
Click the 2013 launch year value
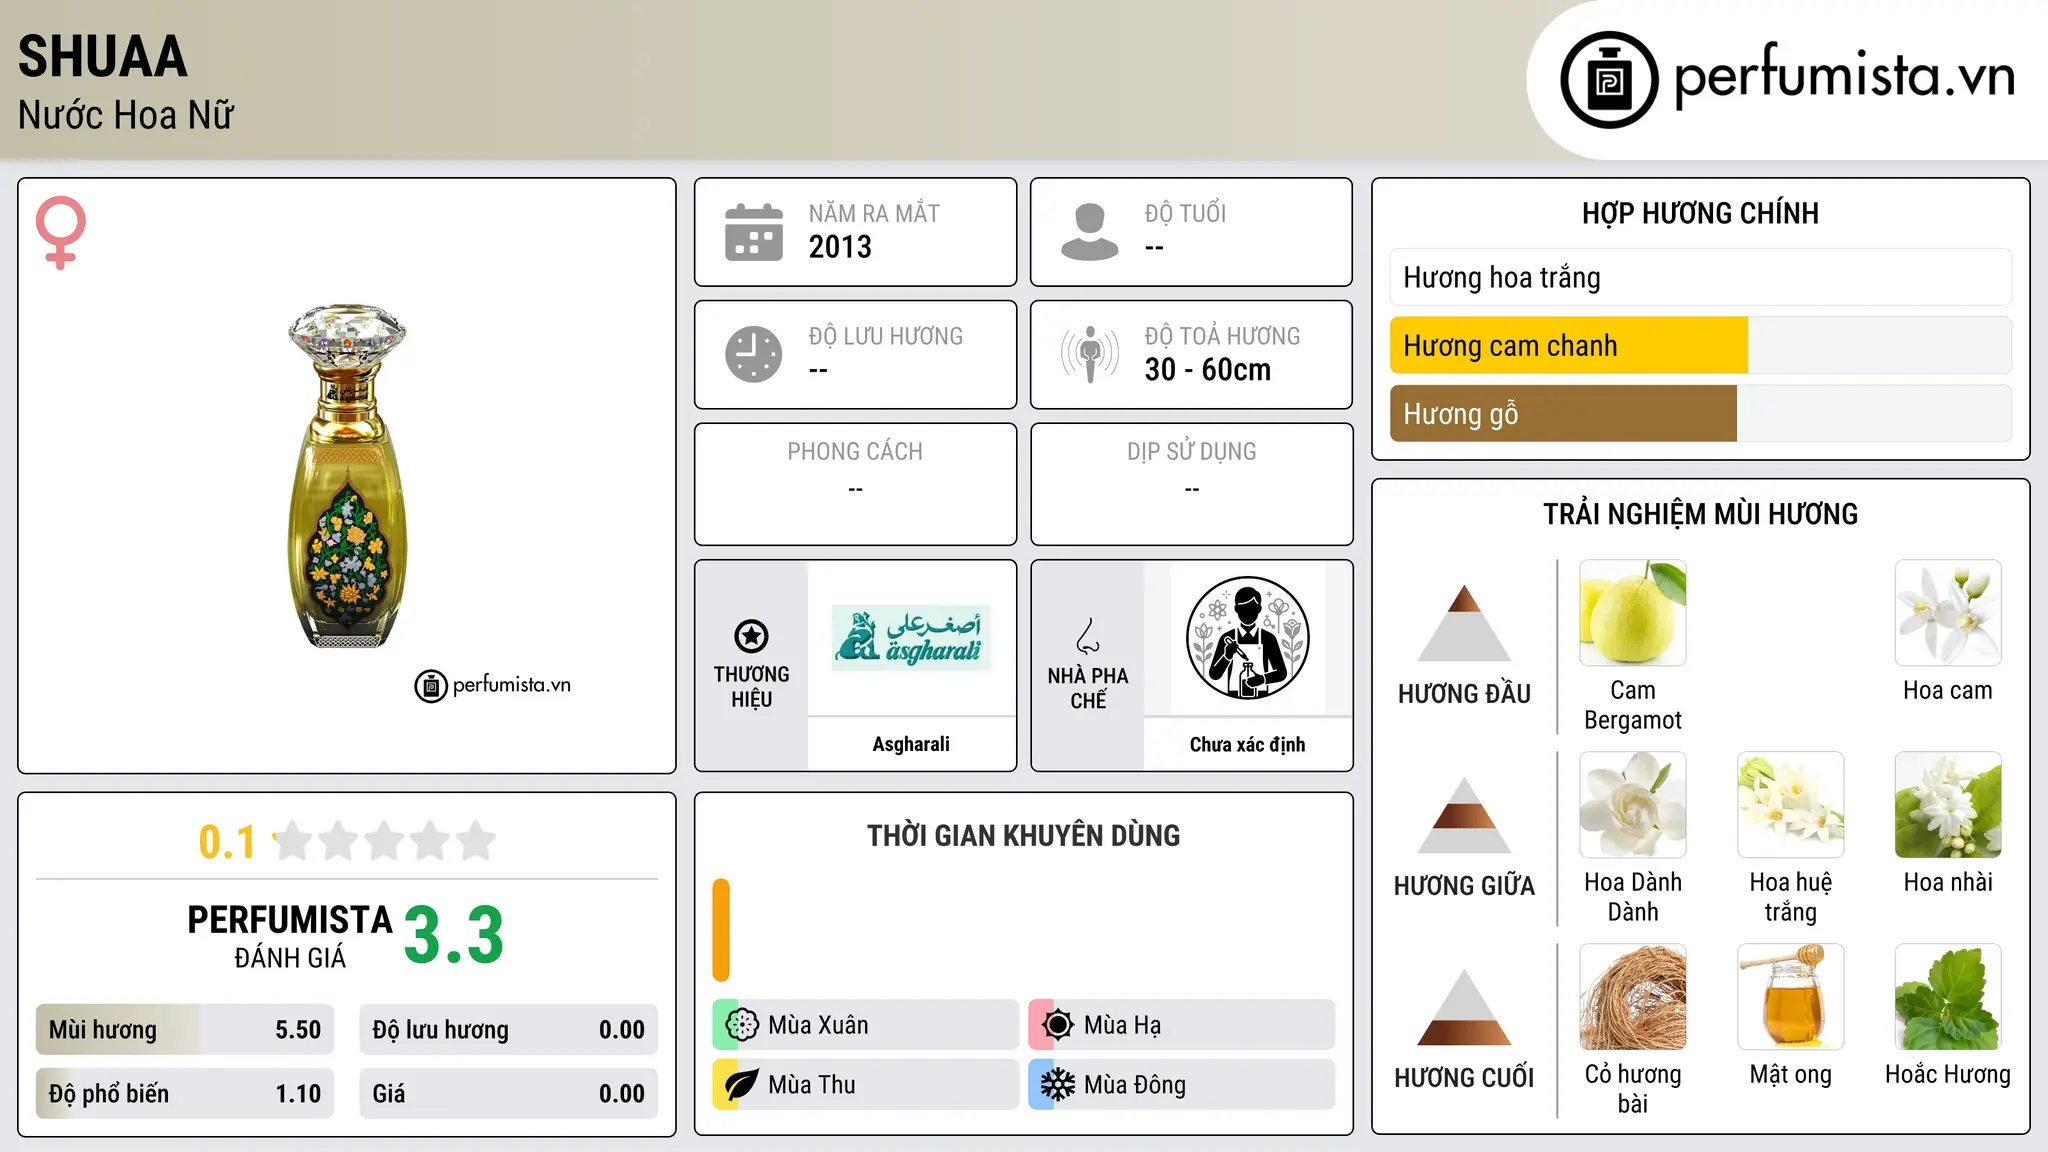click(840, 247)
